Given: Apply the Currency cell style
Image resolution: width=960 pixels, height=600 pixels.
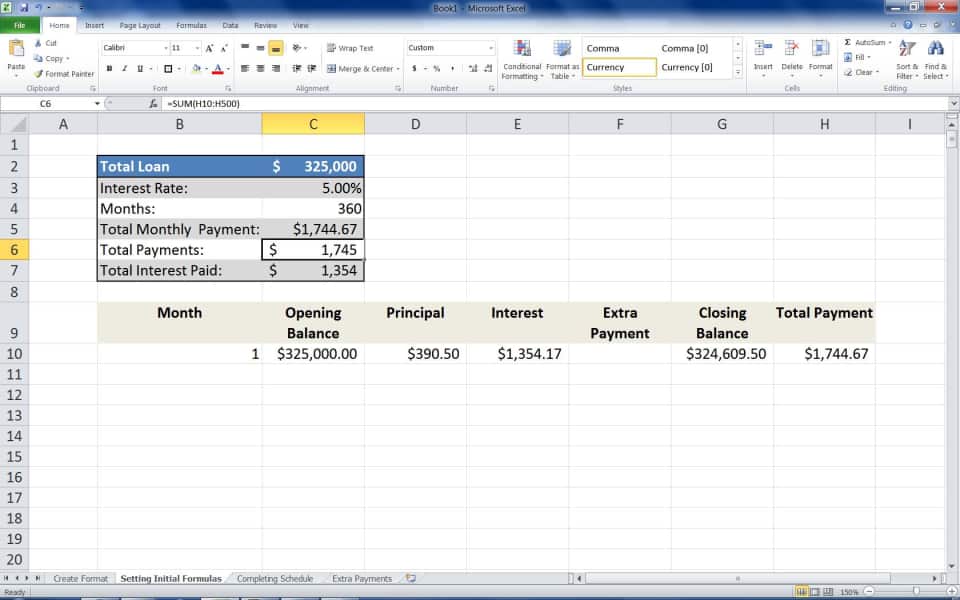Looking at the screenshot, I should point(618,67).
